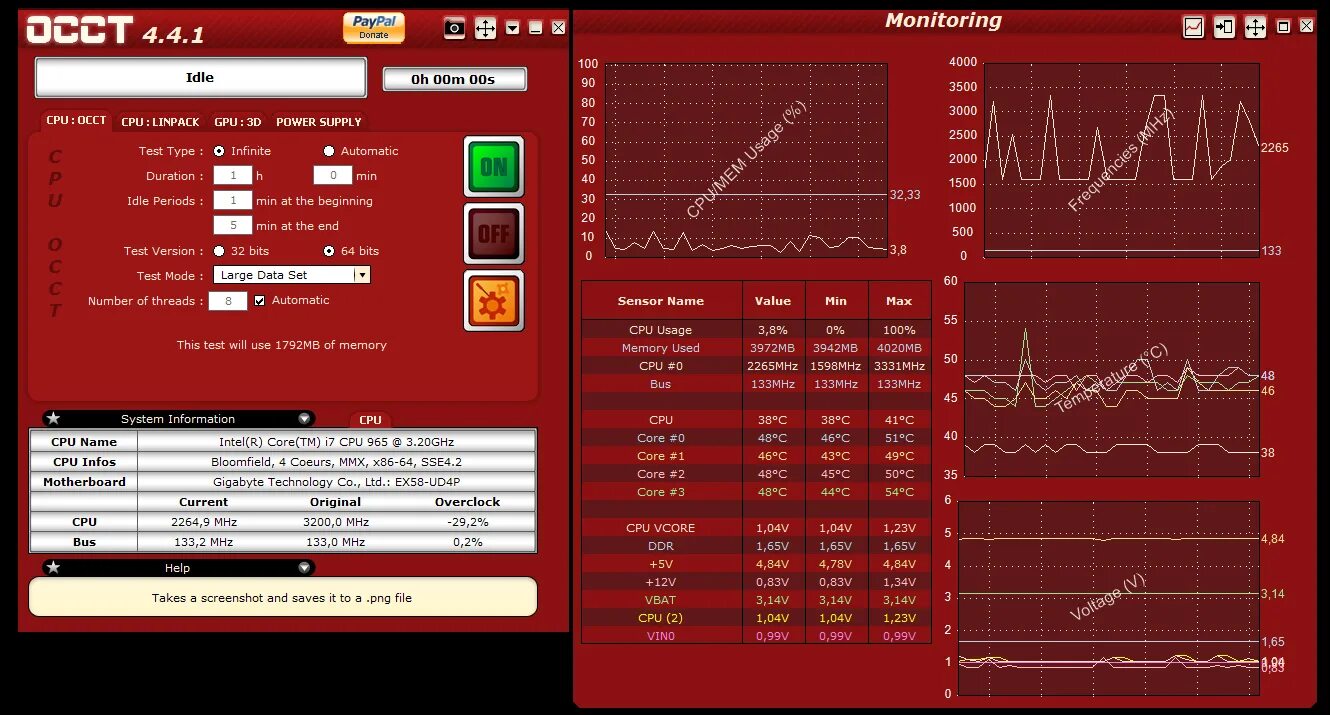
Task: Open the Test Mode dropdown
Action: click(292, 274)
